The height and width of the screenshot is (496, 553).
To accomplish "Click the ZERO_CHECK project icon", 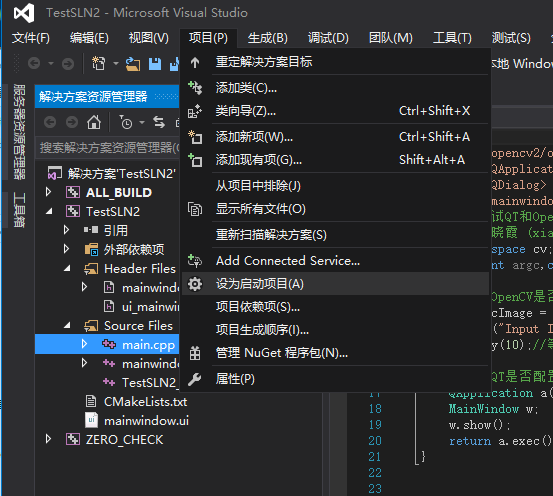I will (x=73, y=440).
